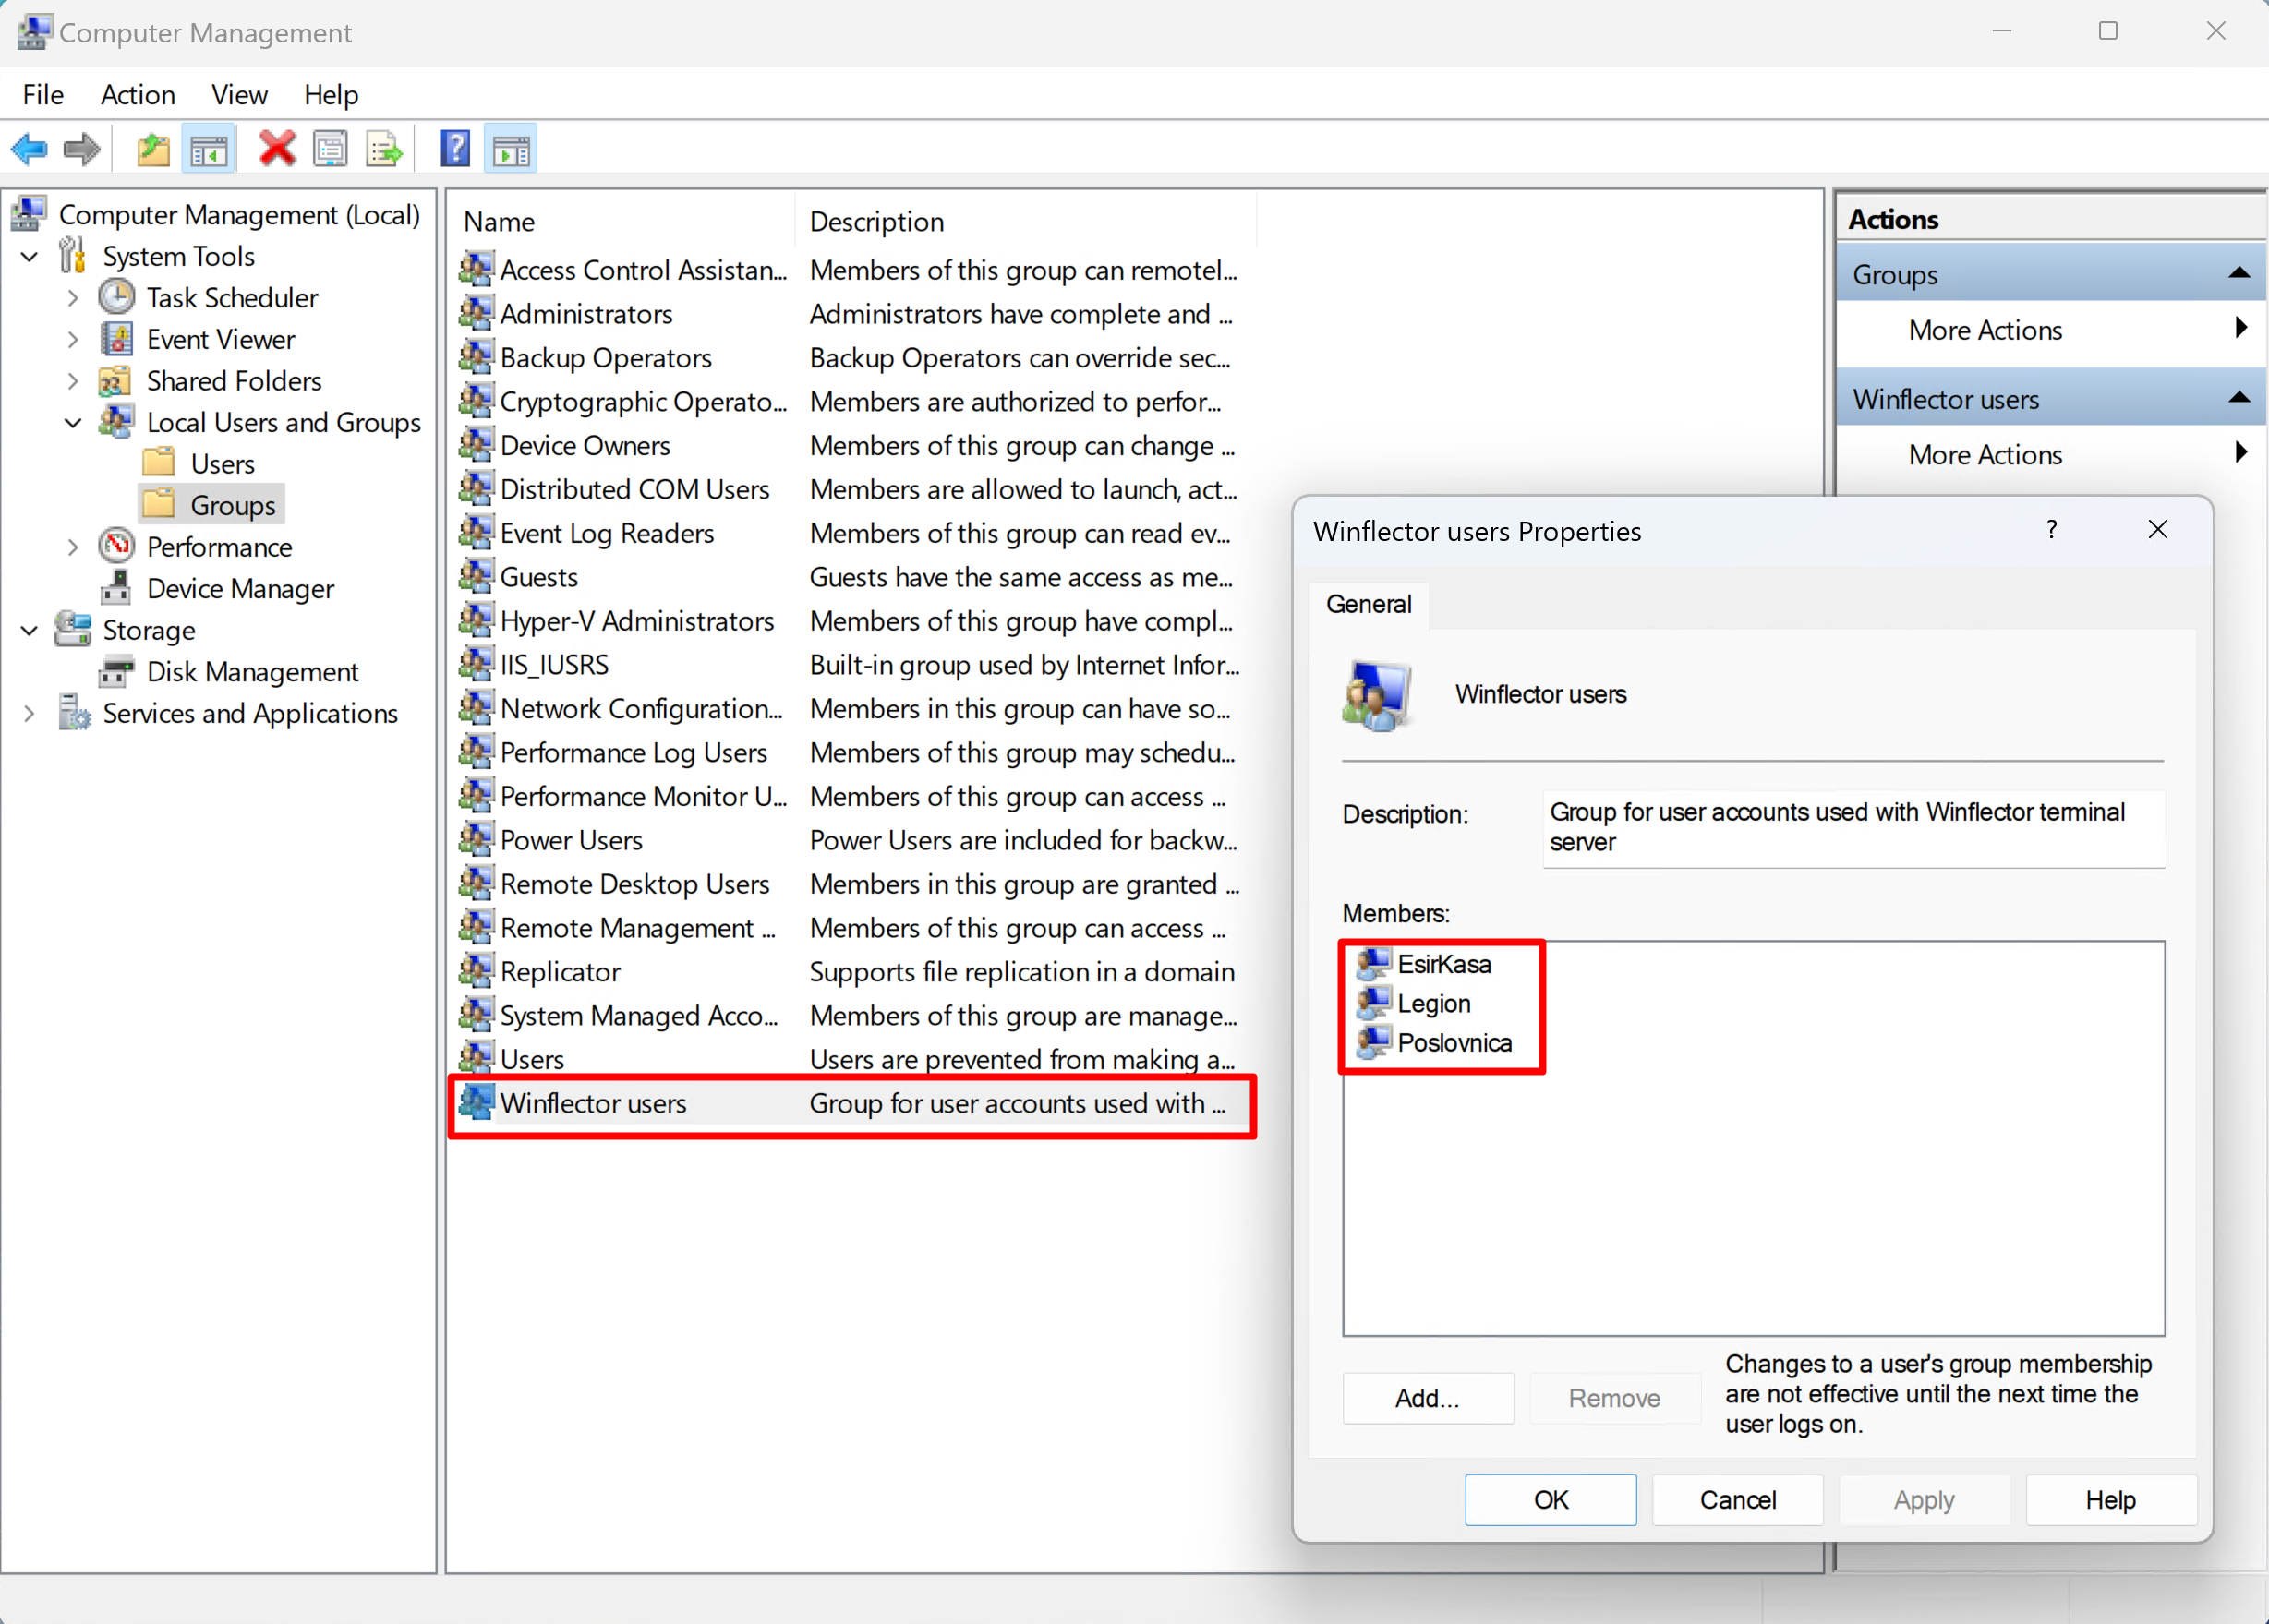This screenshot has width=2269, height=1624.
Task: Click the Properties toolbar icon
Action: 330,150
